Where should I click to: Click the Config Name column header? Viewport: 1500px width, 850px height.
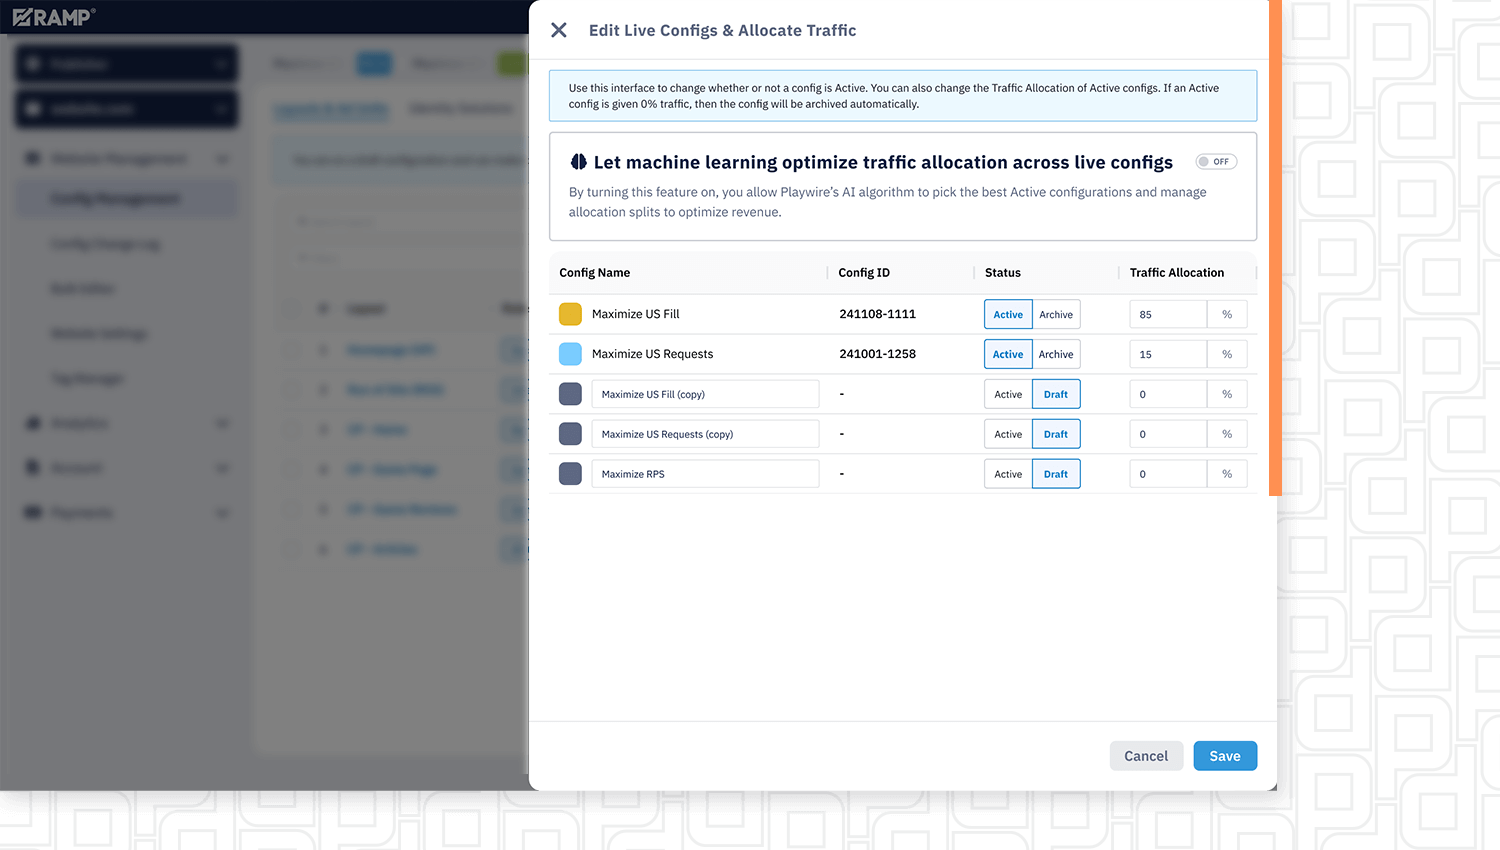pos(595,273)
